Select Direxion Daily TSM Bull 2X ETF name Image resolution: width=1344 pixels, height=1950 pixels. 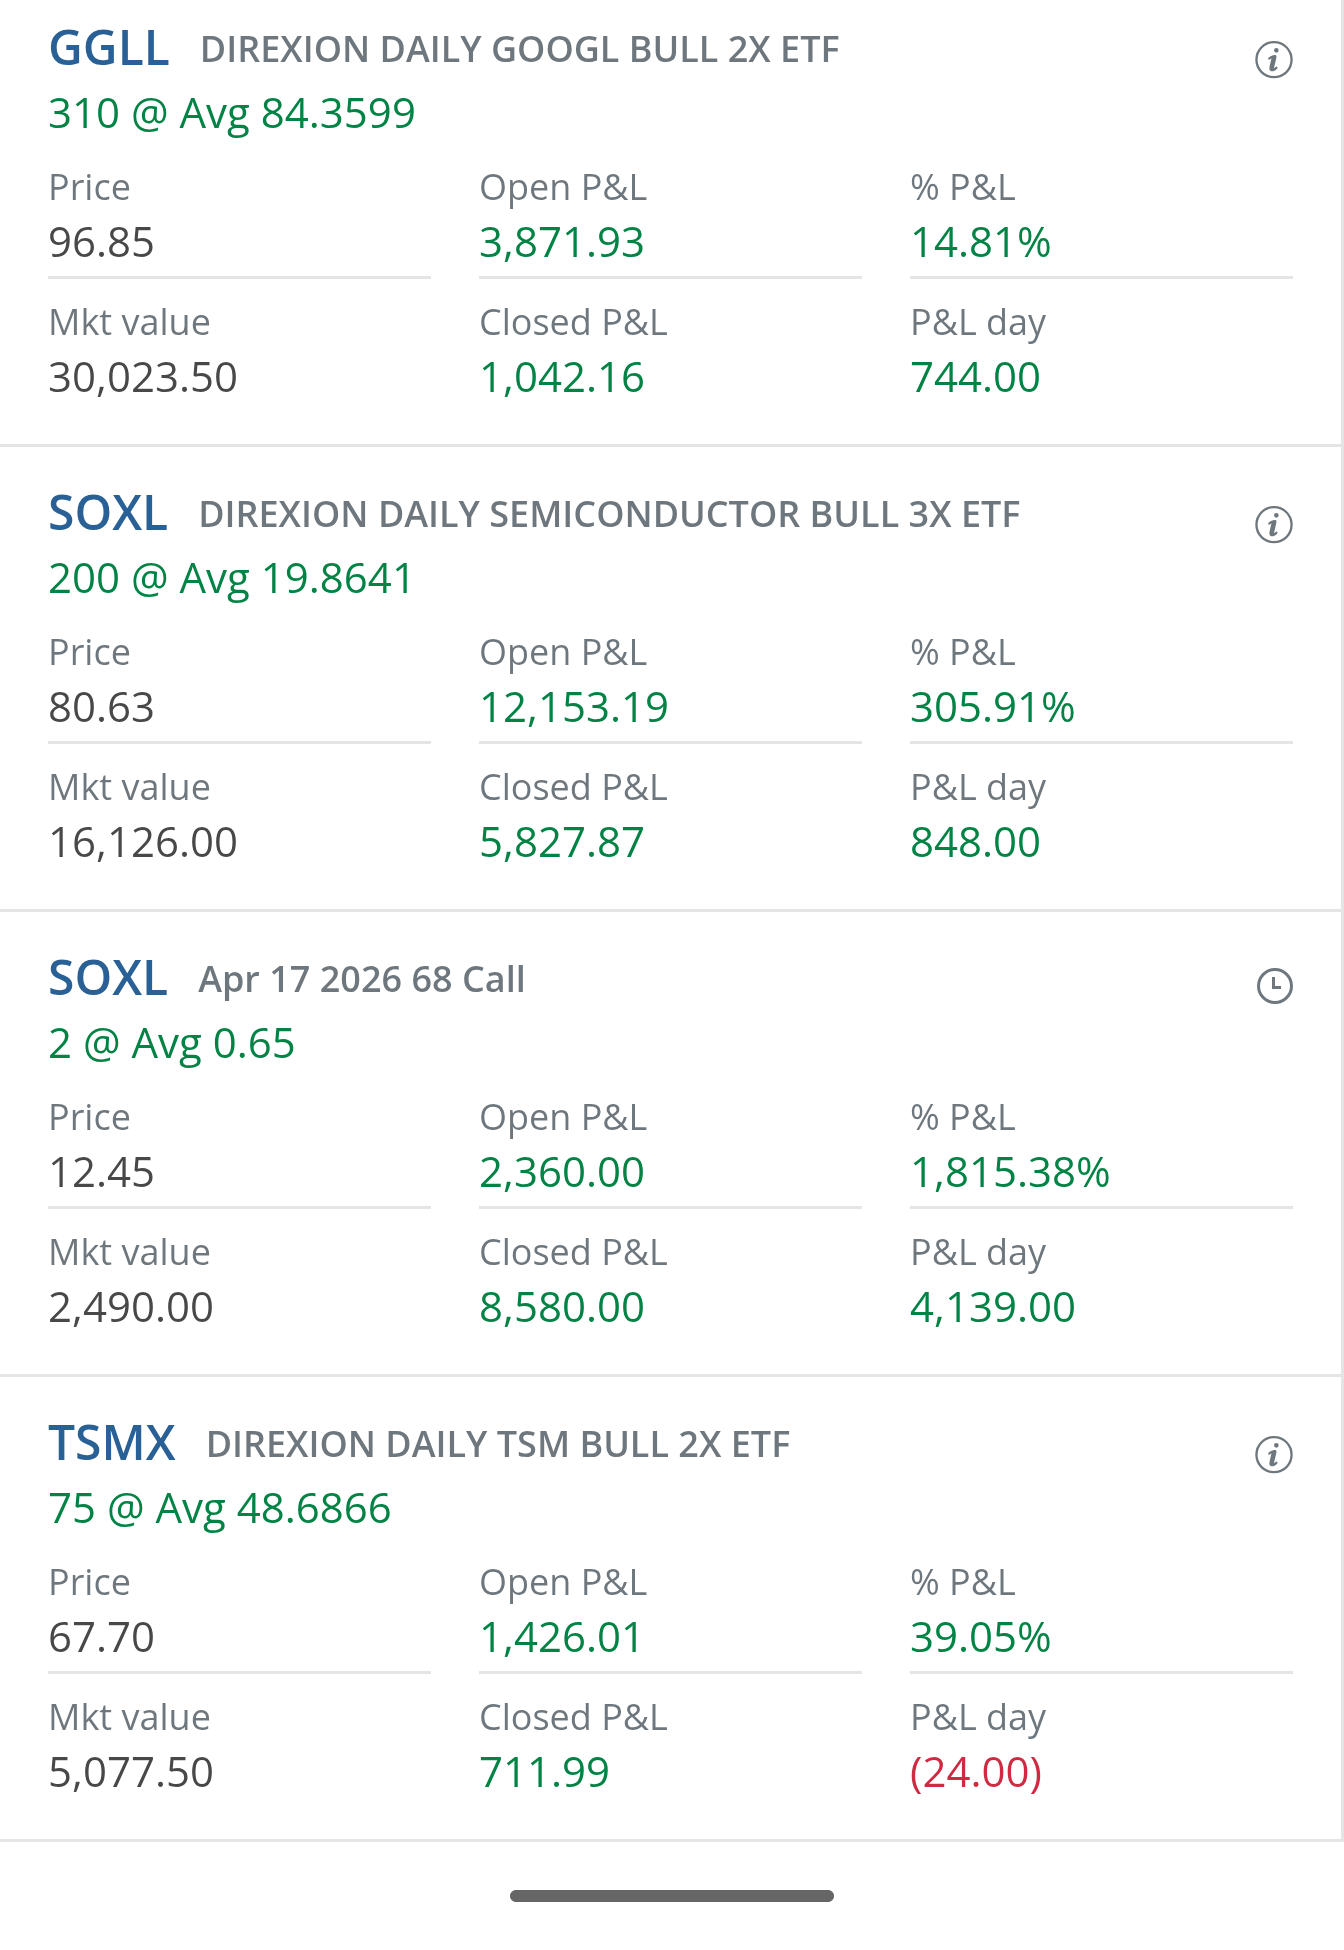coord(498,1445)
